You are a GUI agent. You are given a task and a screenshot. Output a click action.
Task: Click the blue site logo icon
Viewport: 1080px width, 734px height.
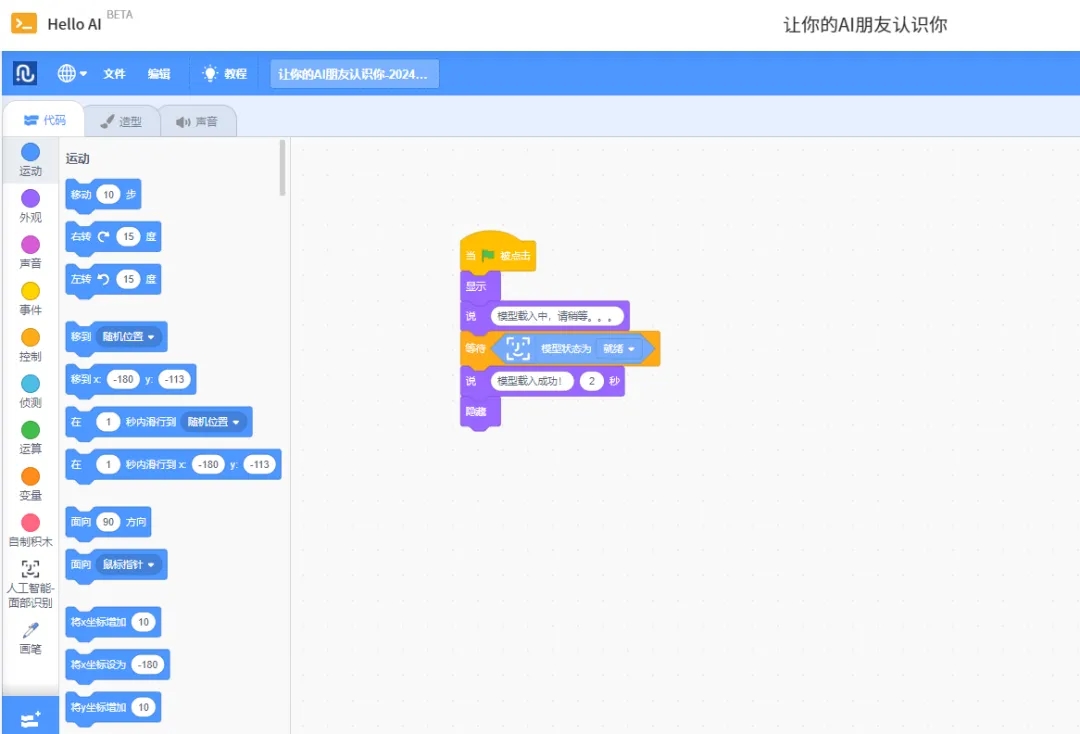coord(25,73)
